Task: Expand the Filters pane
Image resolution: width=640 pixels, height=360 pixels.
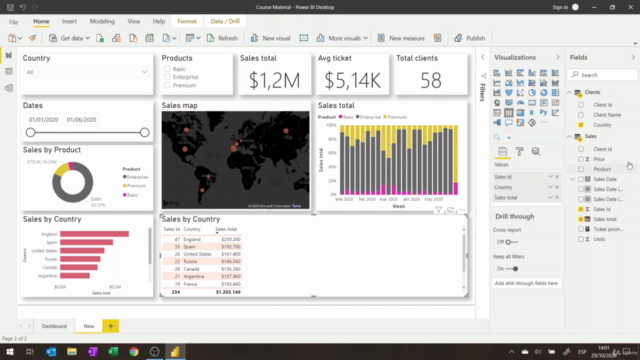Action: coord(482,58)
